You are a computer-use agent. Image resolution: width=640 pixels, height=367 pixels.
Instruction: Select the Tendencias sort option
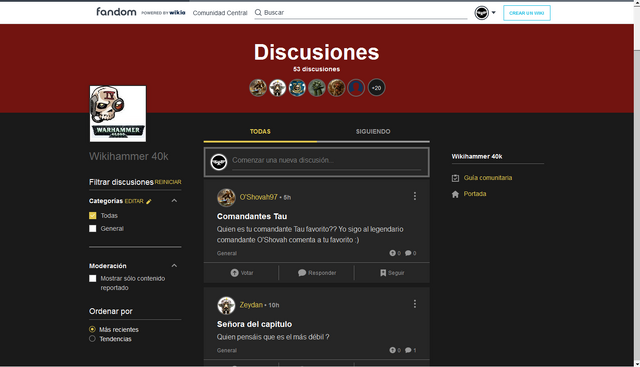(x=92, y=339)
